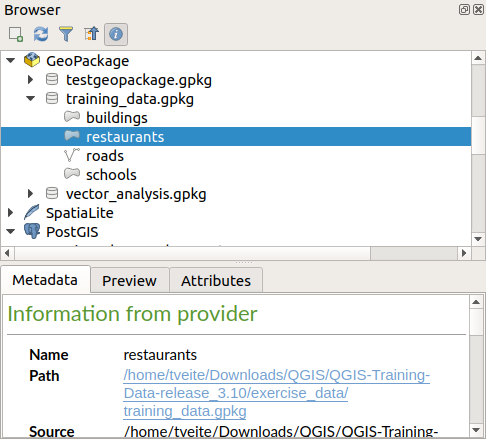Click the Add Selected Layers icon

click(x=16, y=34)
